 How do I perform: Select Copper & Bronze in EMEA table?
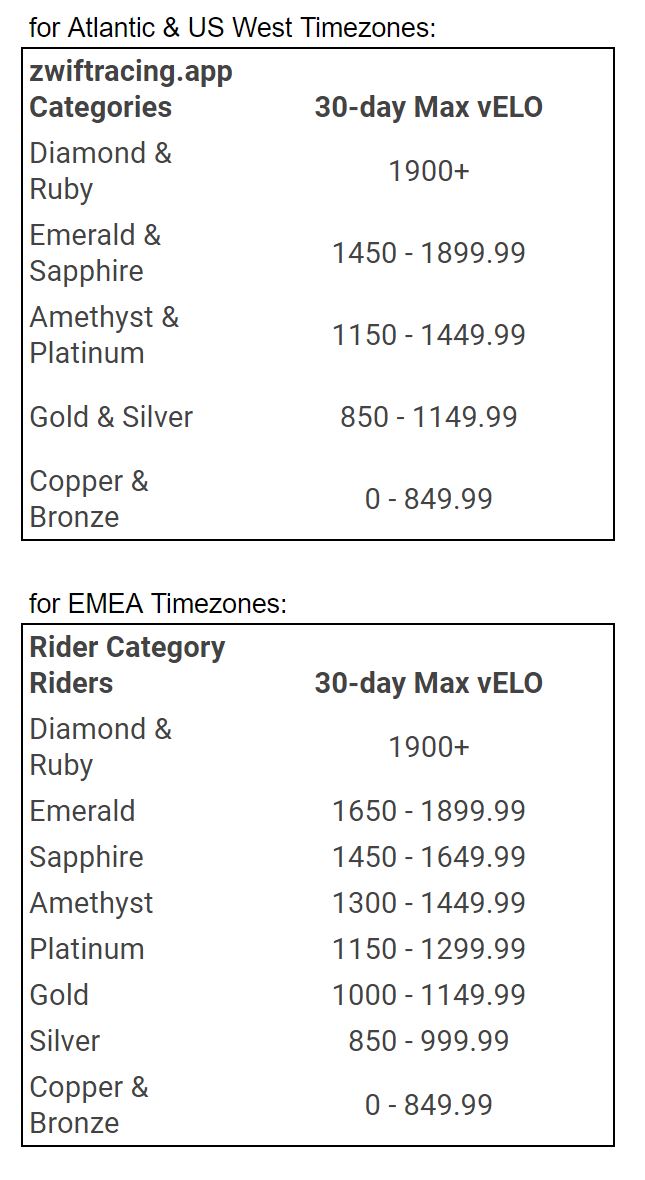tap(89, 1105)
